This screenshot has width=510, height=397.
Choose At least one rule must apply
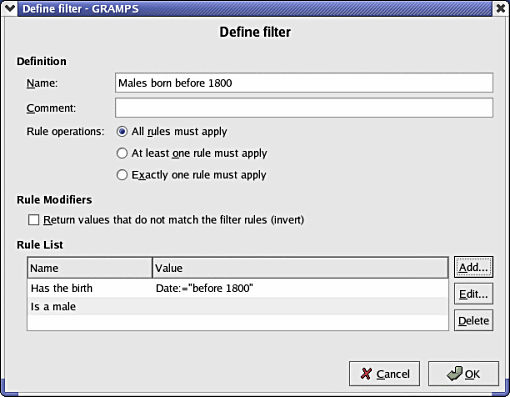(x=122, y=153)
